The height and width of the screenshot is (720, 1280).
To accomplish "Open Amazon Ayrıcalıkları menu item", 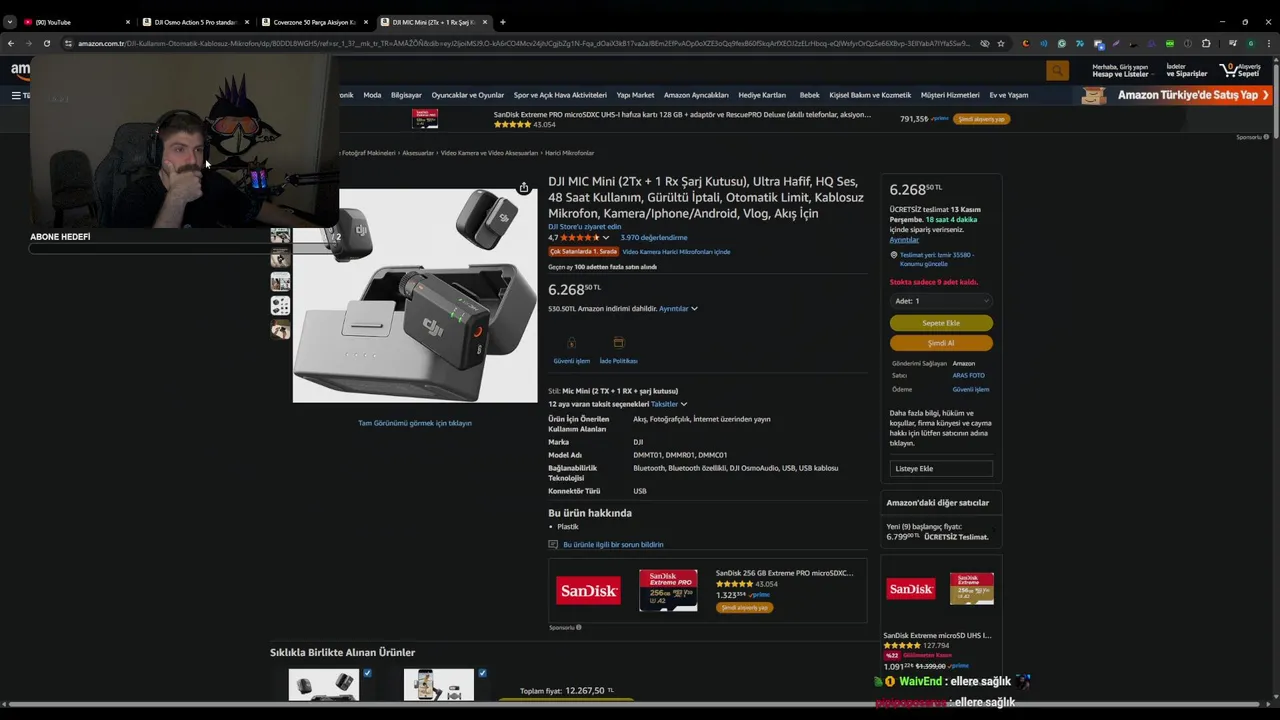I will click(696, 95).
